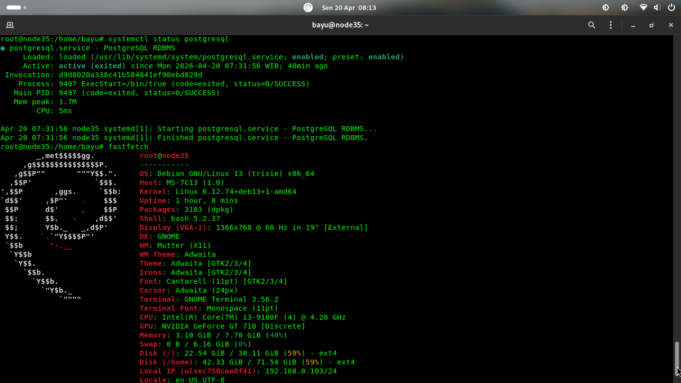Click the DE: GNOME line

(159, 237)
